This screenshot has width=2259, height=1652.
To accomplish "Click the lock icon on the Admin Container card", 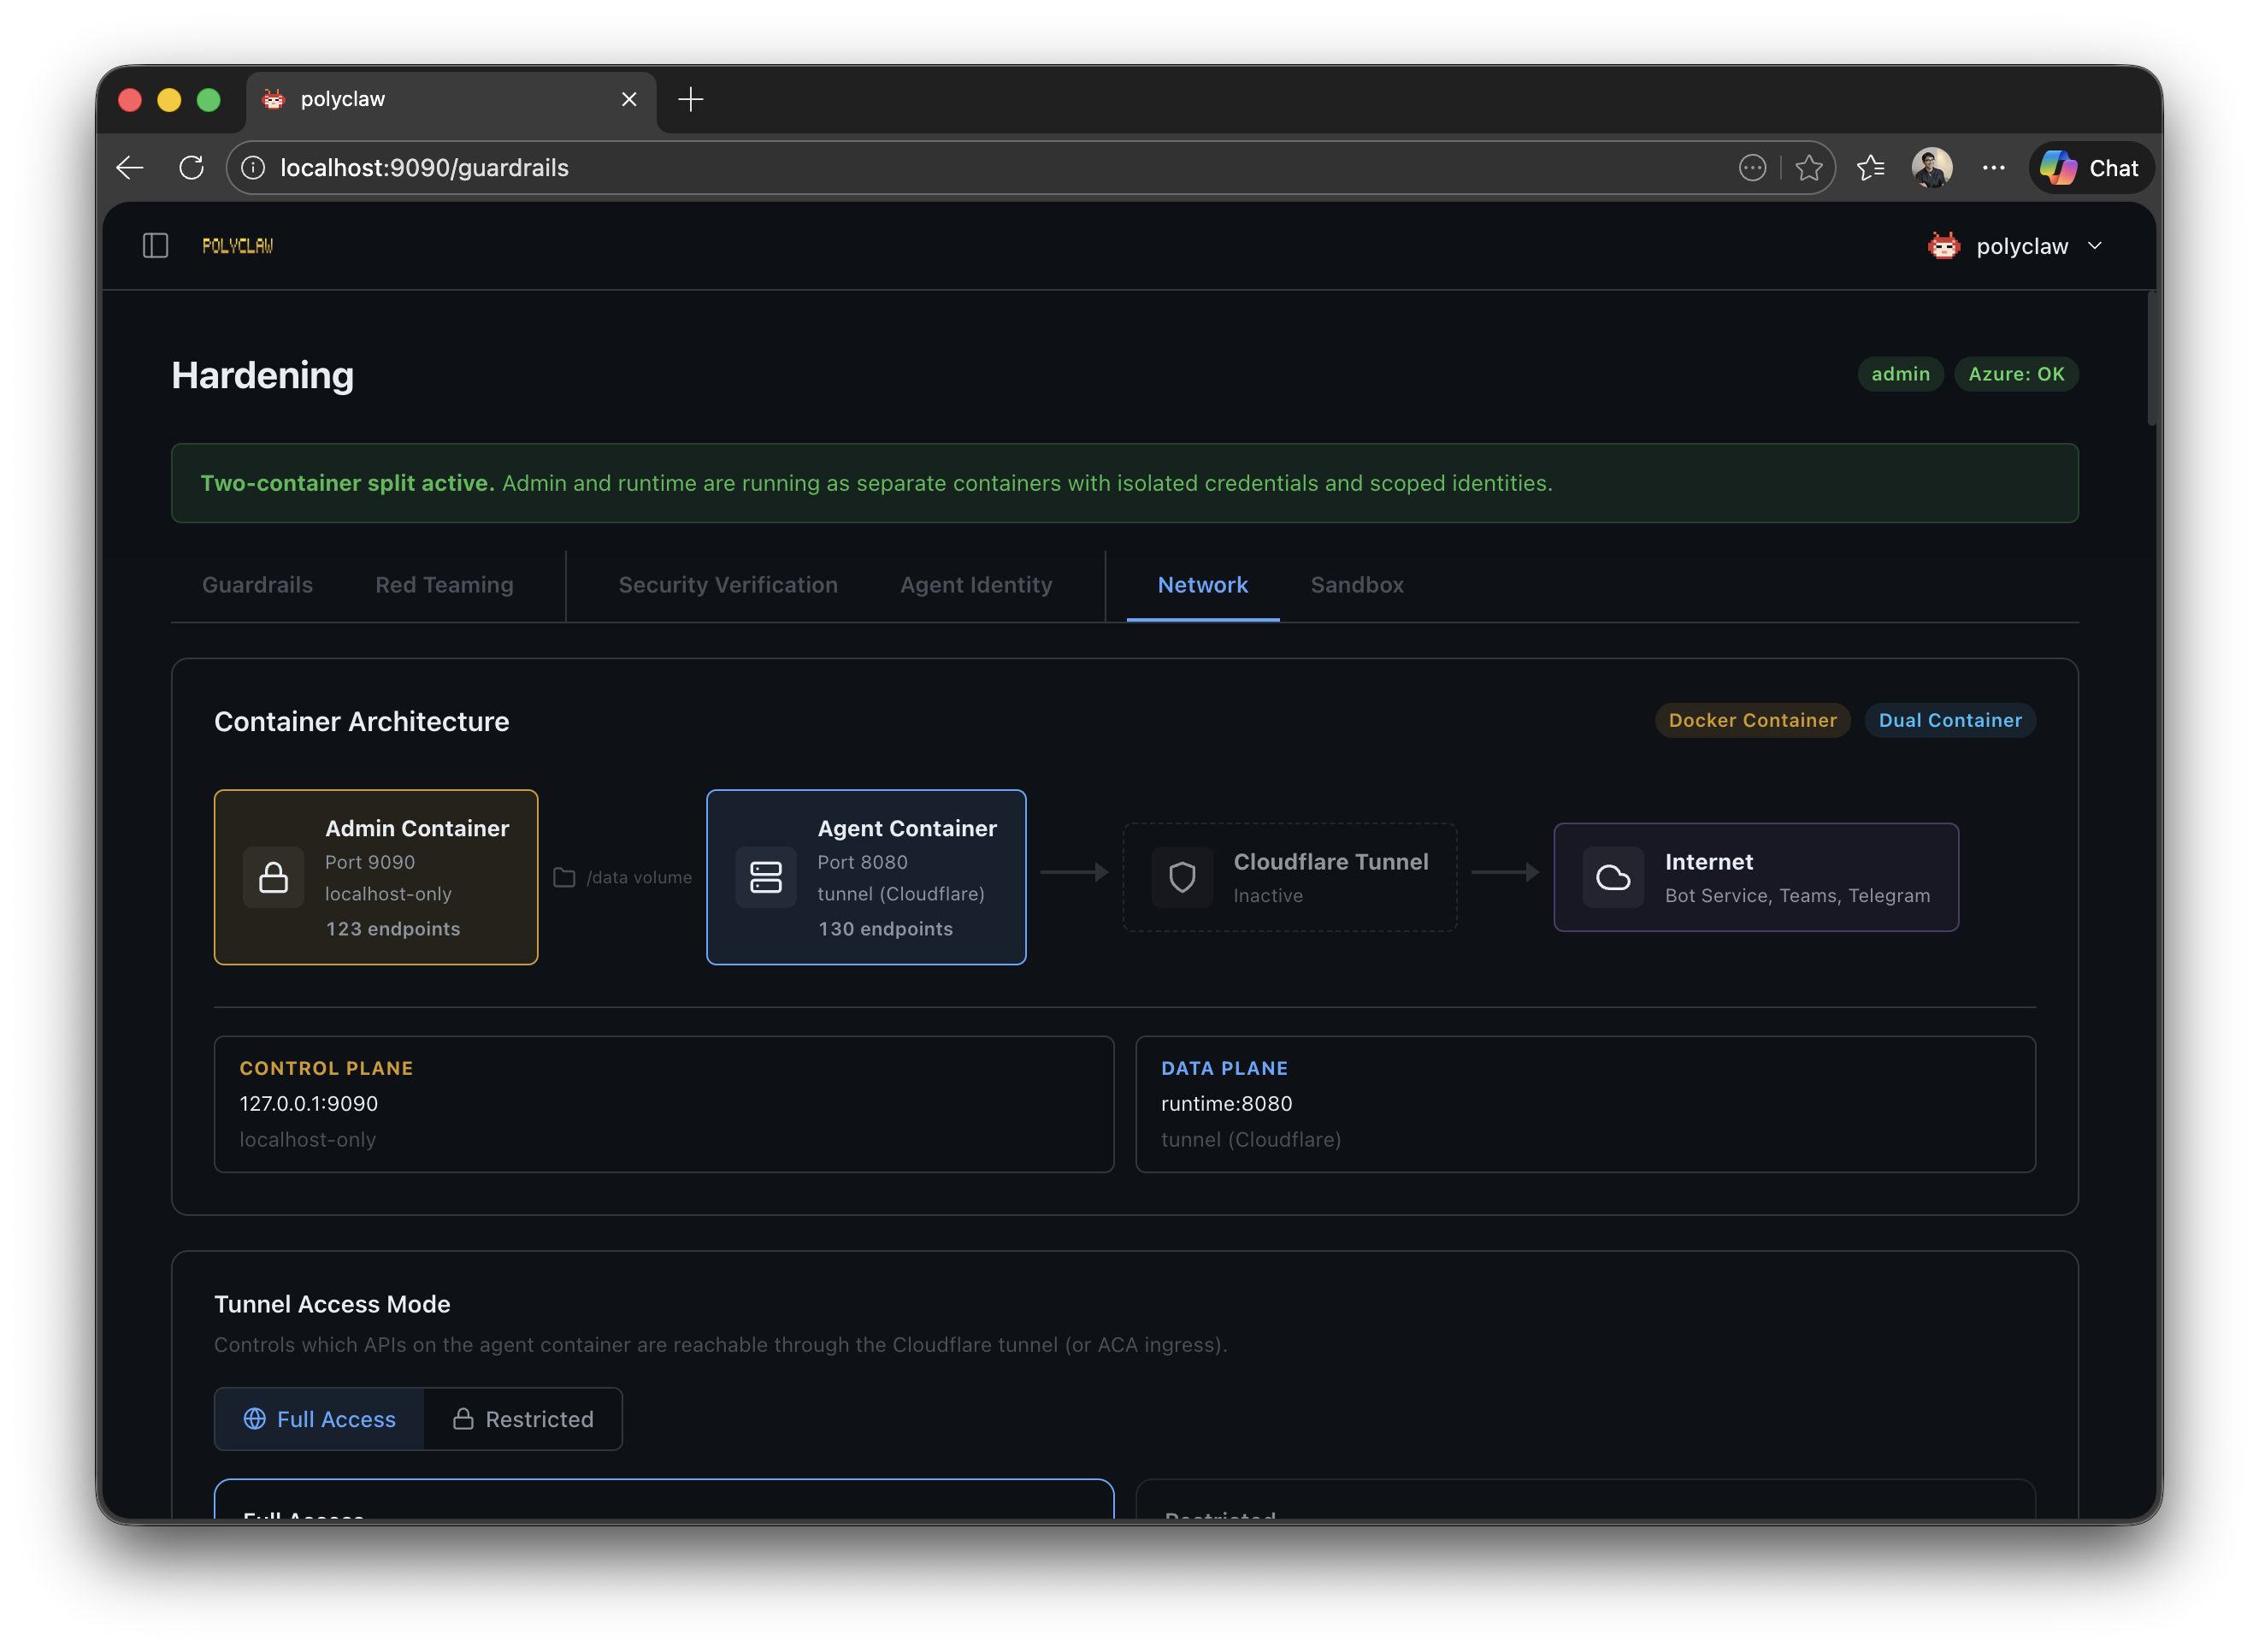I will point(275,877).
